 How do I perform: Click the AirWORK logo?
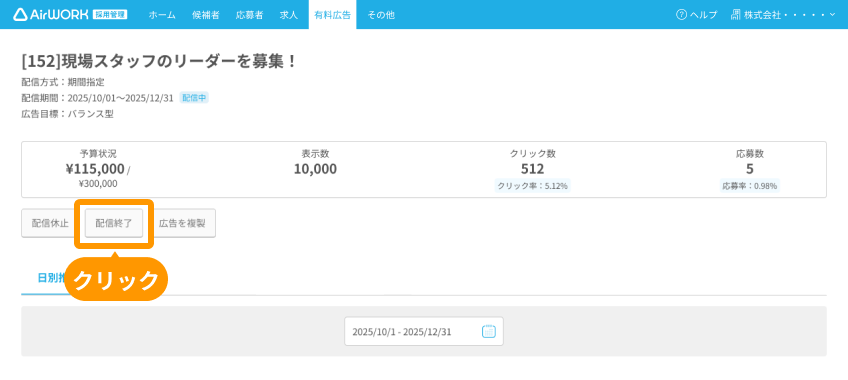[x=50, y=15]
